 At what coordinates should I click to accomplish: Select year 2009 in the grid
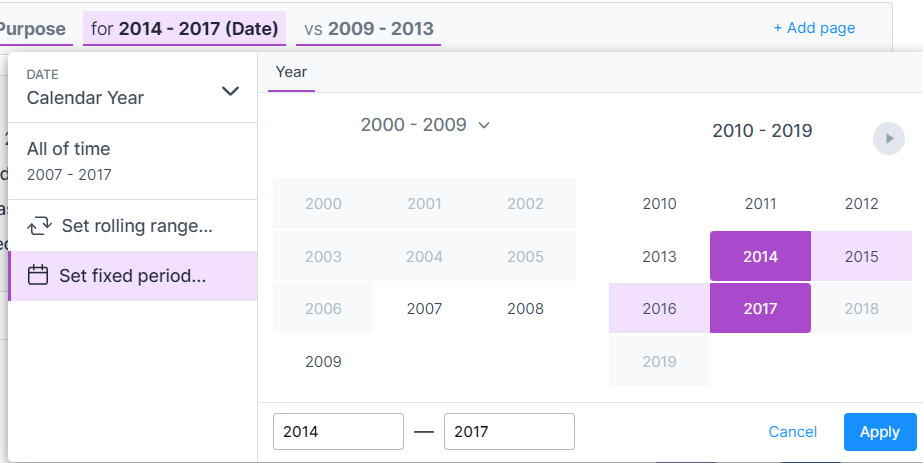(323, 361)
